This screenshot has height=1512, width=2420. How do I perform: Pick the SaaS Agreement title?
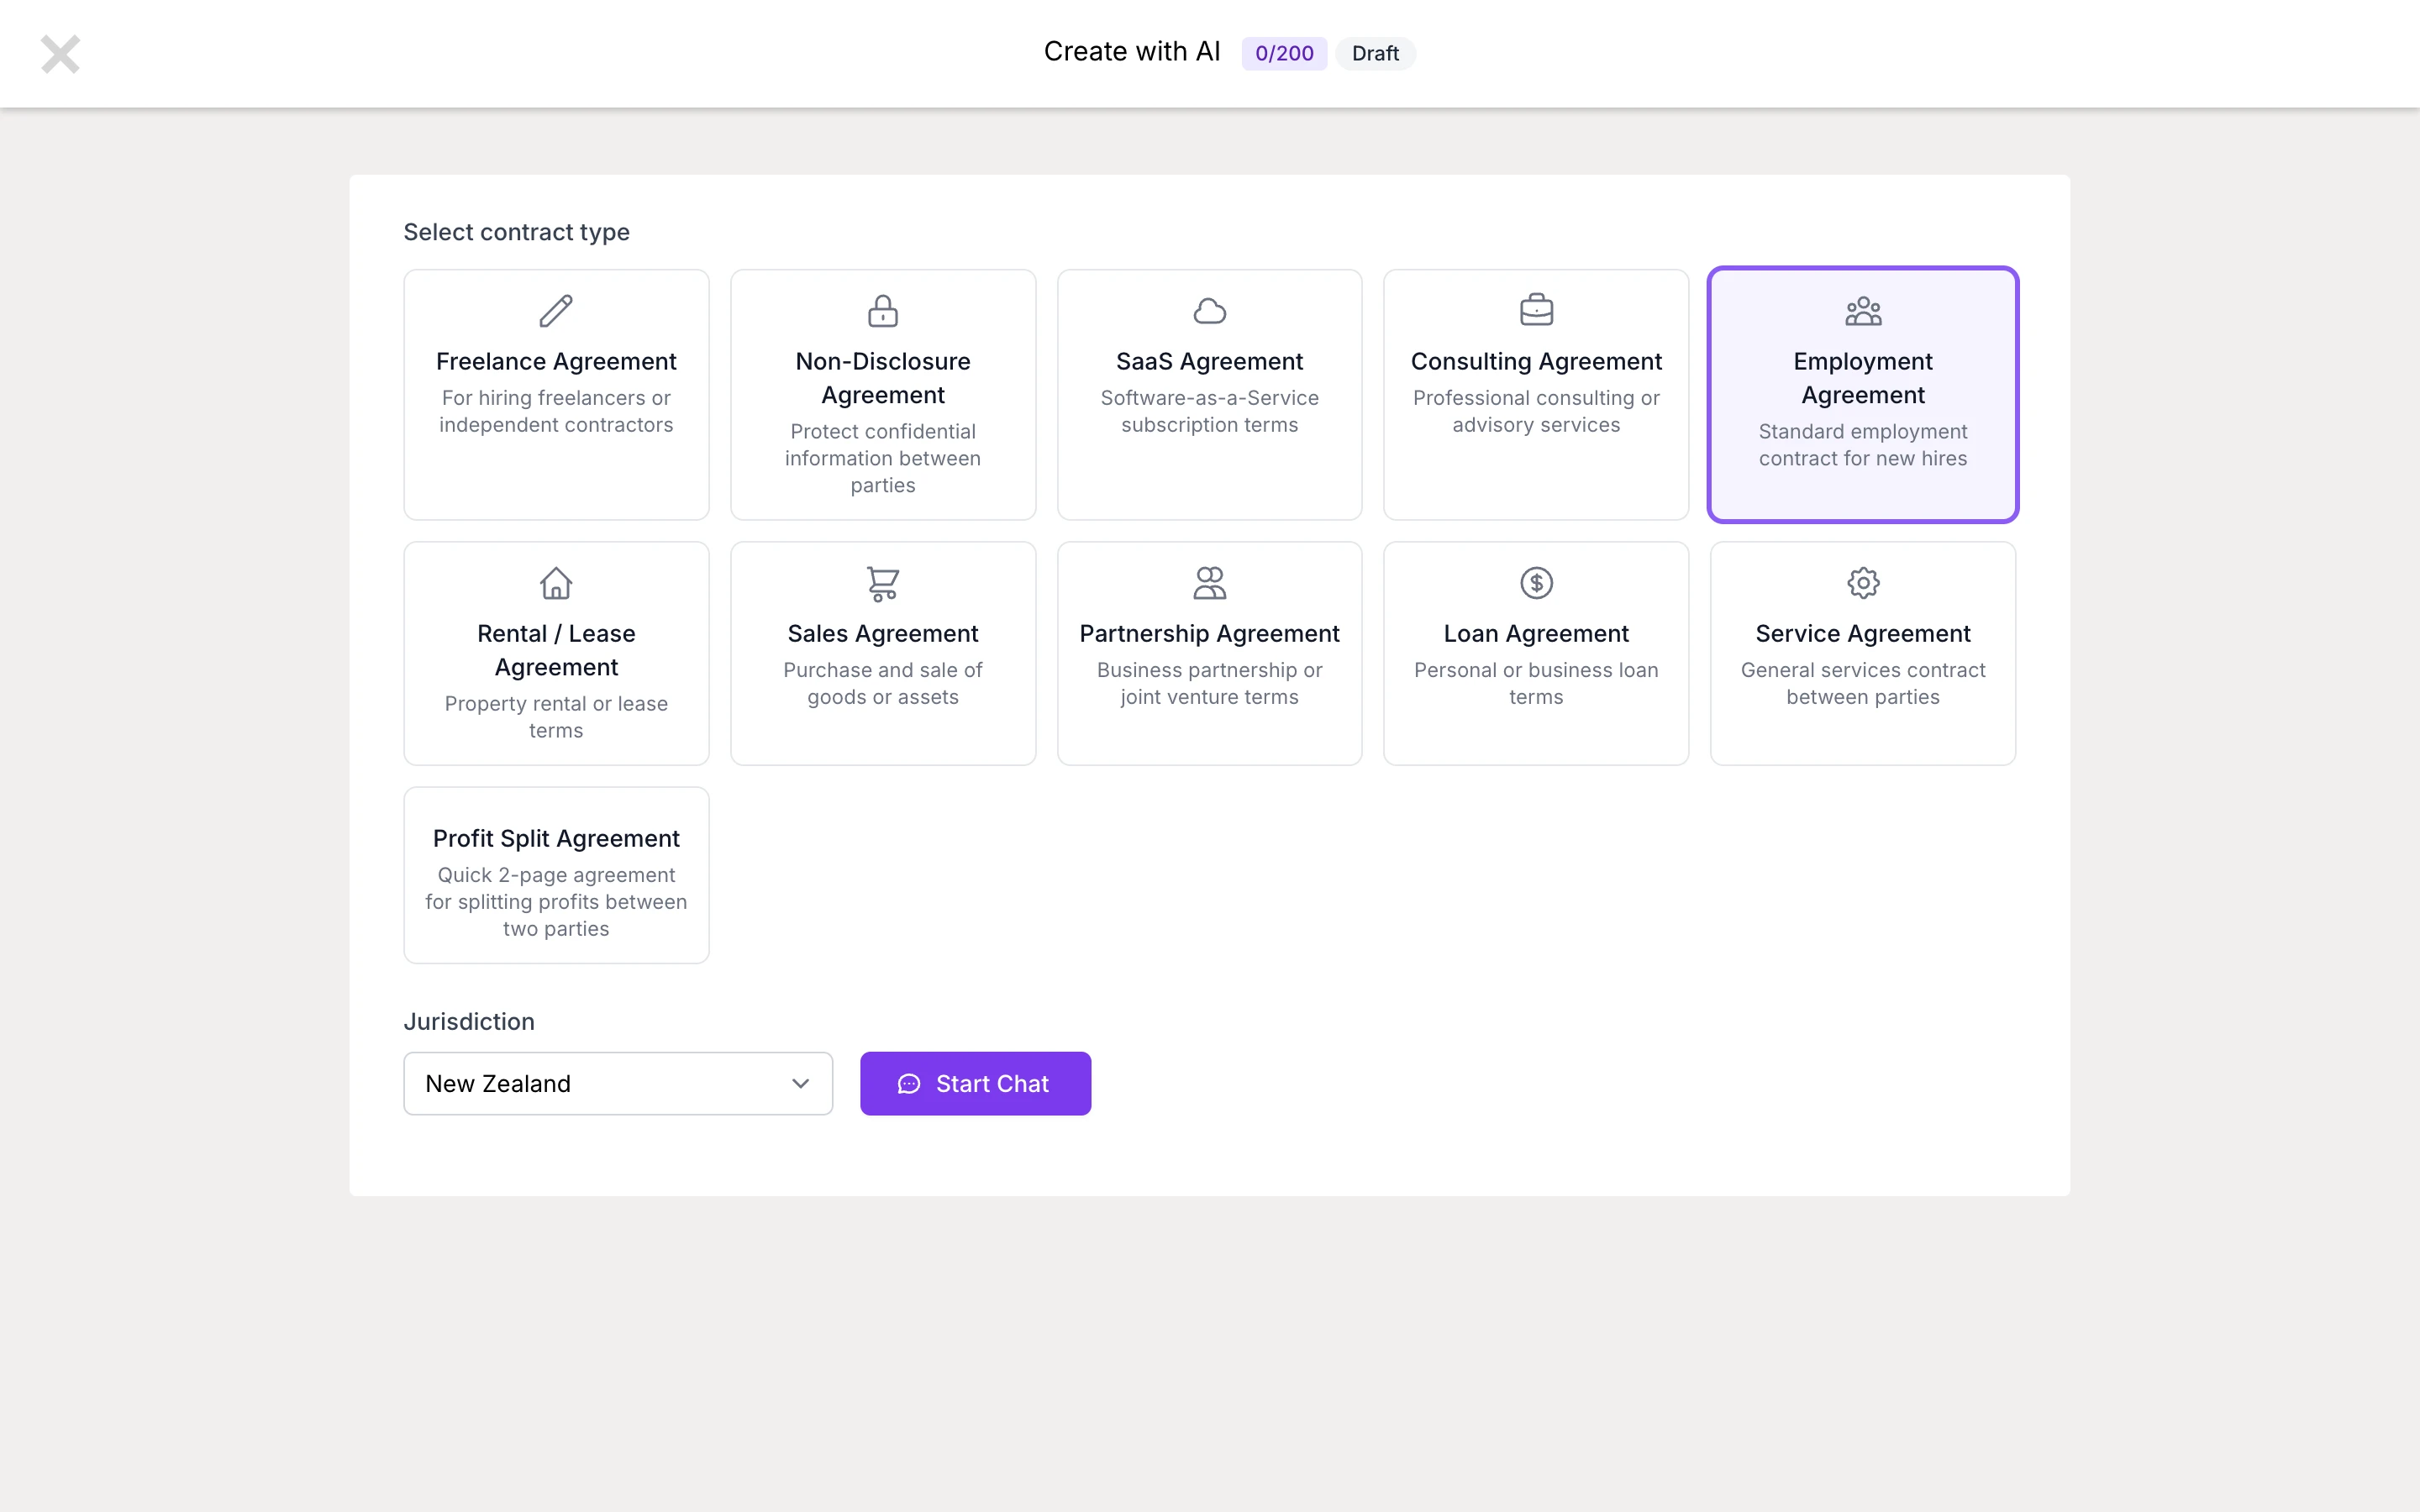coord(1210,361)
